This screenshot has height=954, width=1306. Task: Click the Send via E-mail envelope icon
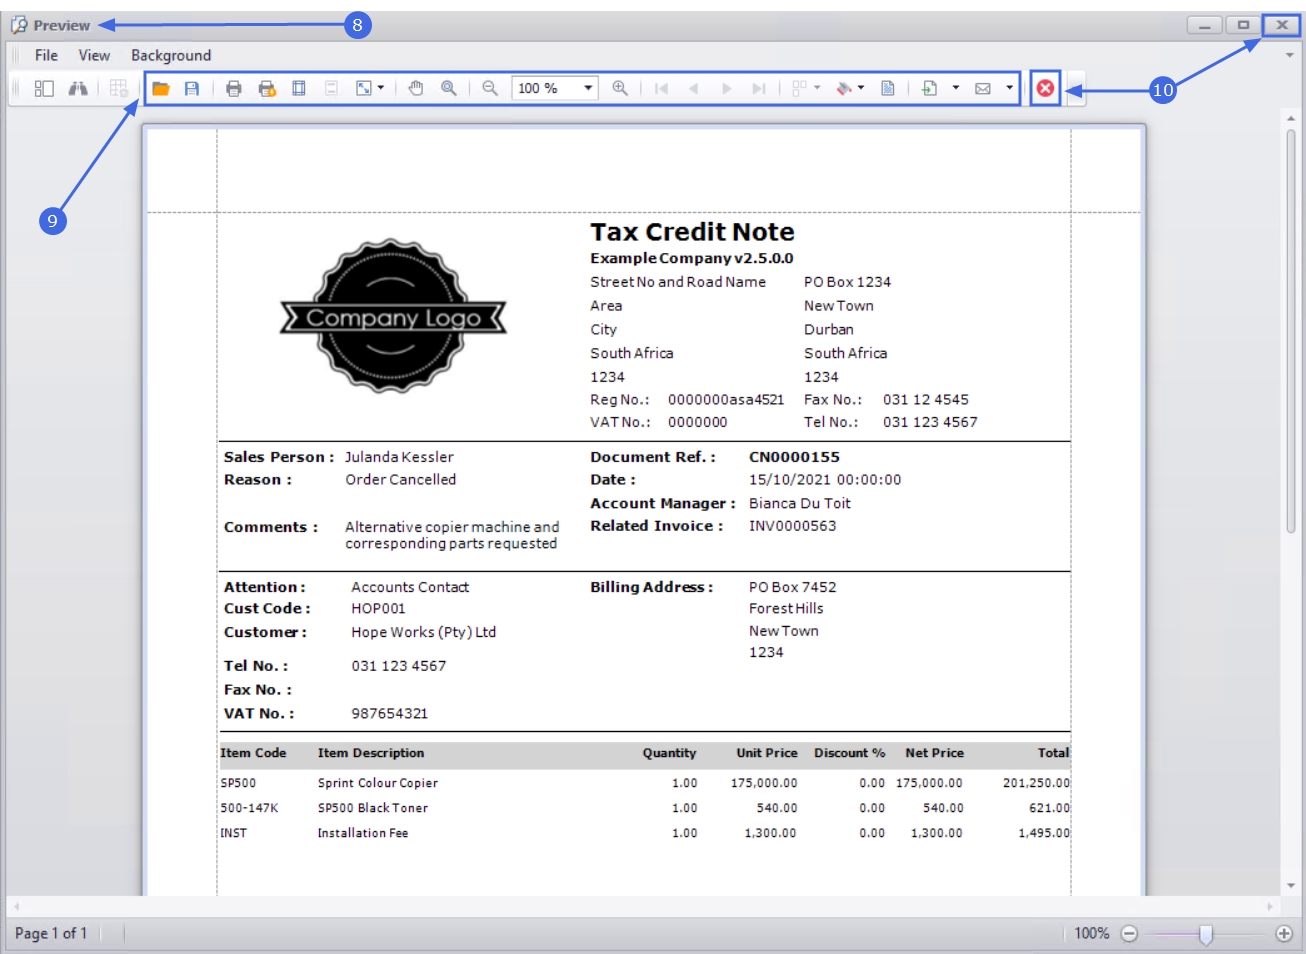tap(983, 88)
